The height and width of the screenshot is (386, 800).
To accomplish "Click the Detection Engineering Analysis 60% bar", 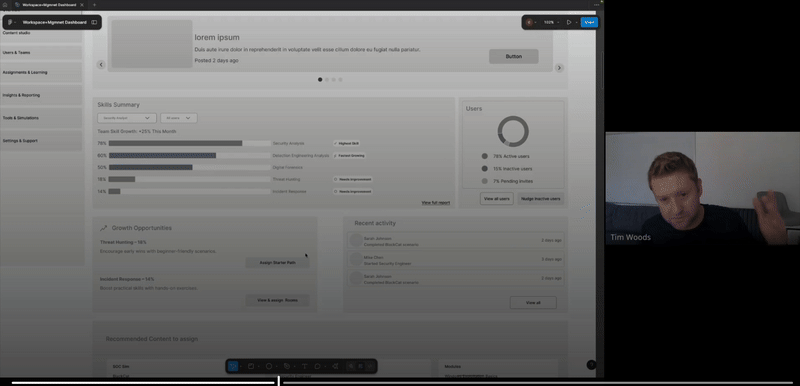I will [x=189, y=156].
